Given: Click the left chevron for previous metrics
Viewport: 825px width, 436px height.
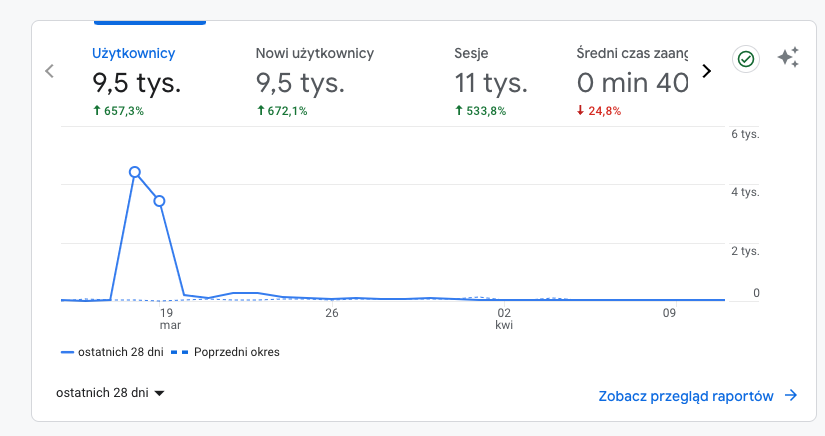Looking at the screenshot, I should coord(49,71).
